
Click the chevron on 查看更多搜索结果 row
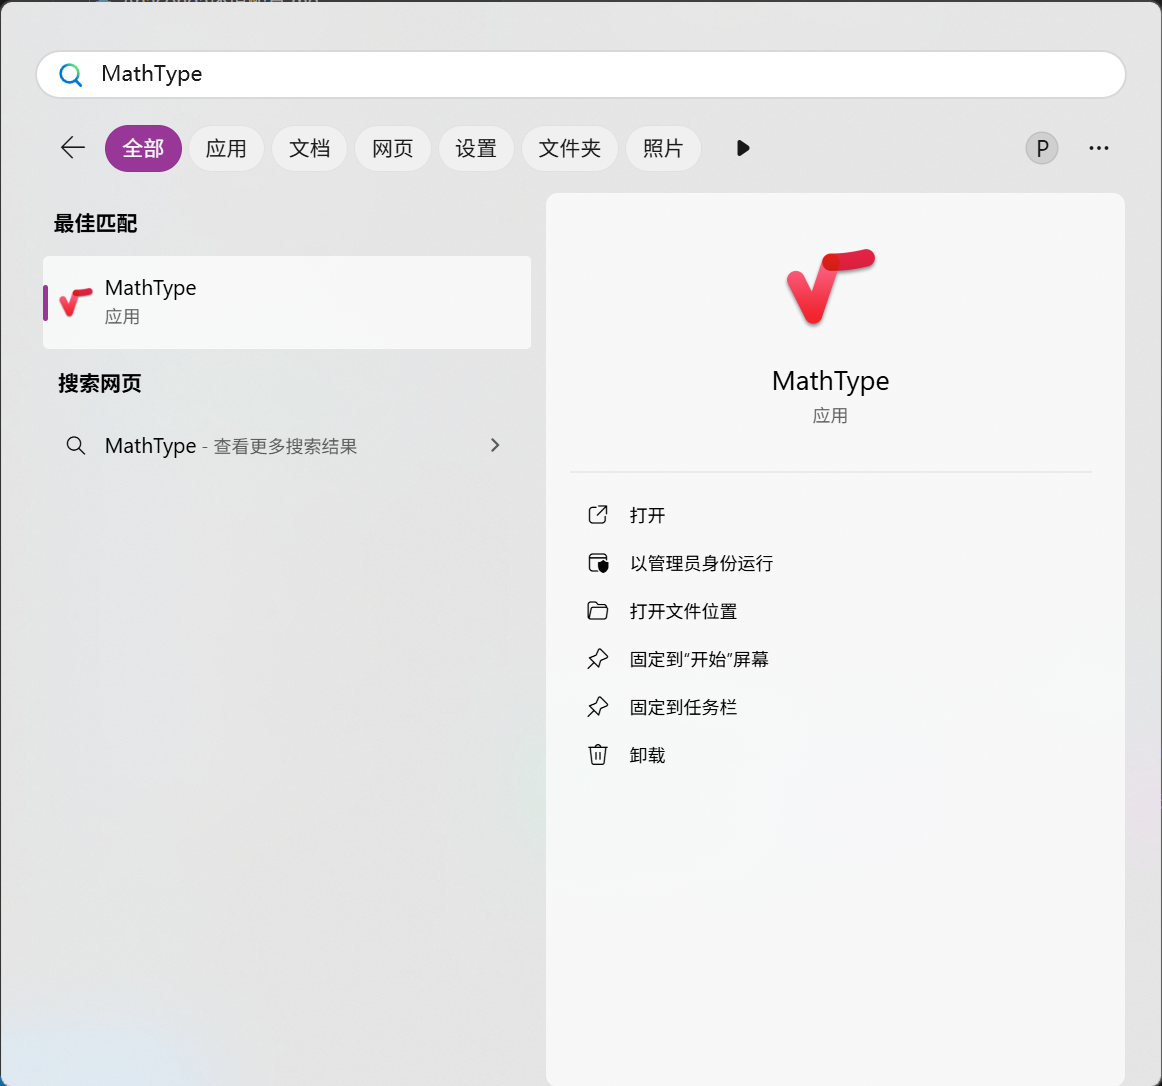coord(495,445)
